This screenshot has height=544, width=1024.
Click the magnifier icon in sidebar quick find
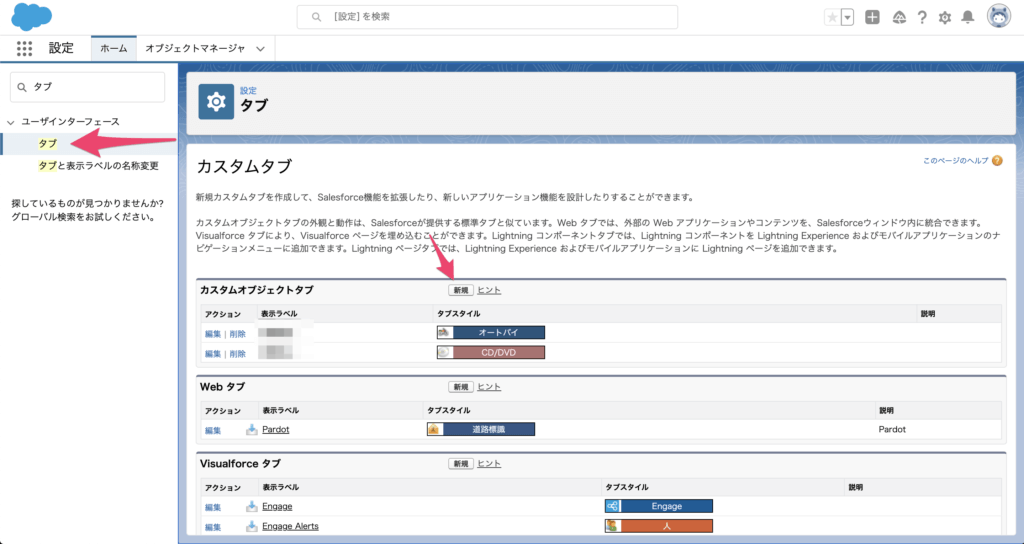23,88
